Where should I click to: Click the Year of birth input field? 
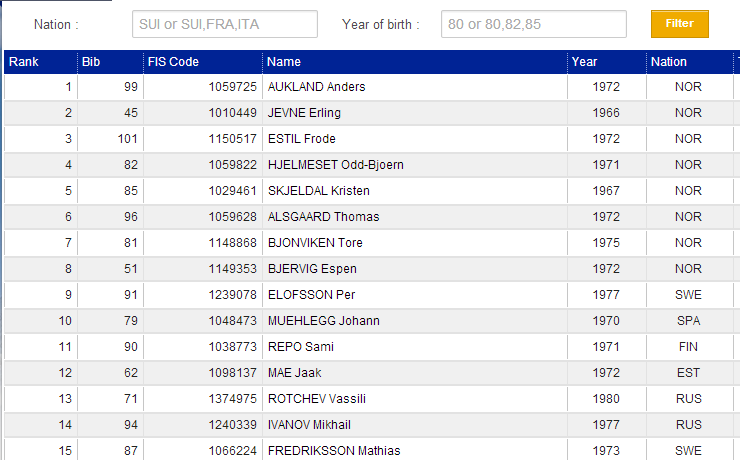click(x=533, y=24)
